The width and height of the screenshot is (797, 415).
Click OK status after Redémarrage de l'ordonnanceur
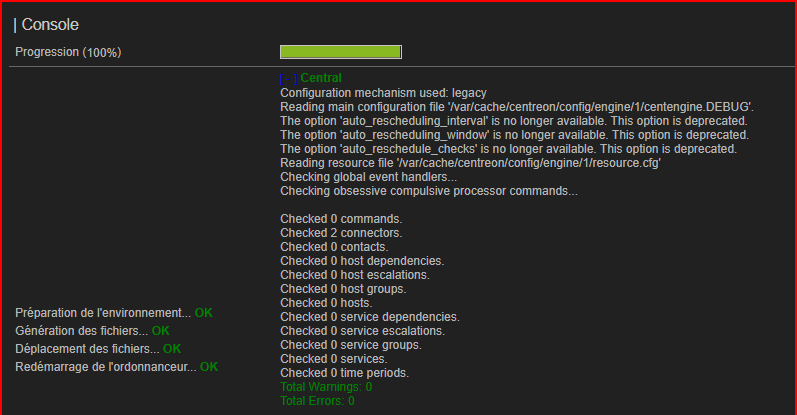[209, 367]
